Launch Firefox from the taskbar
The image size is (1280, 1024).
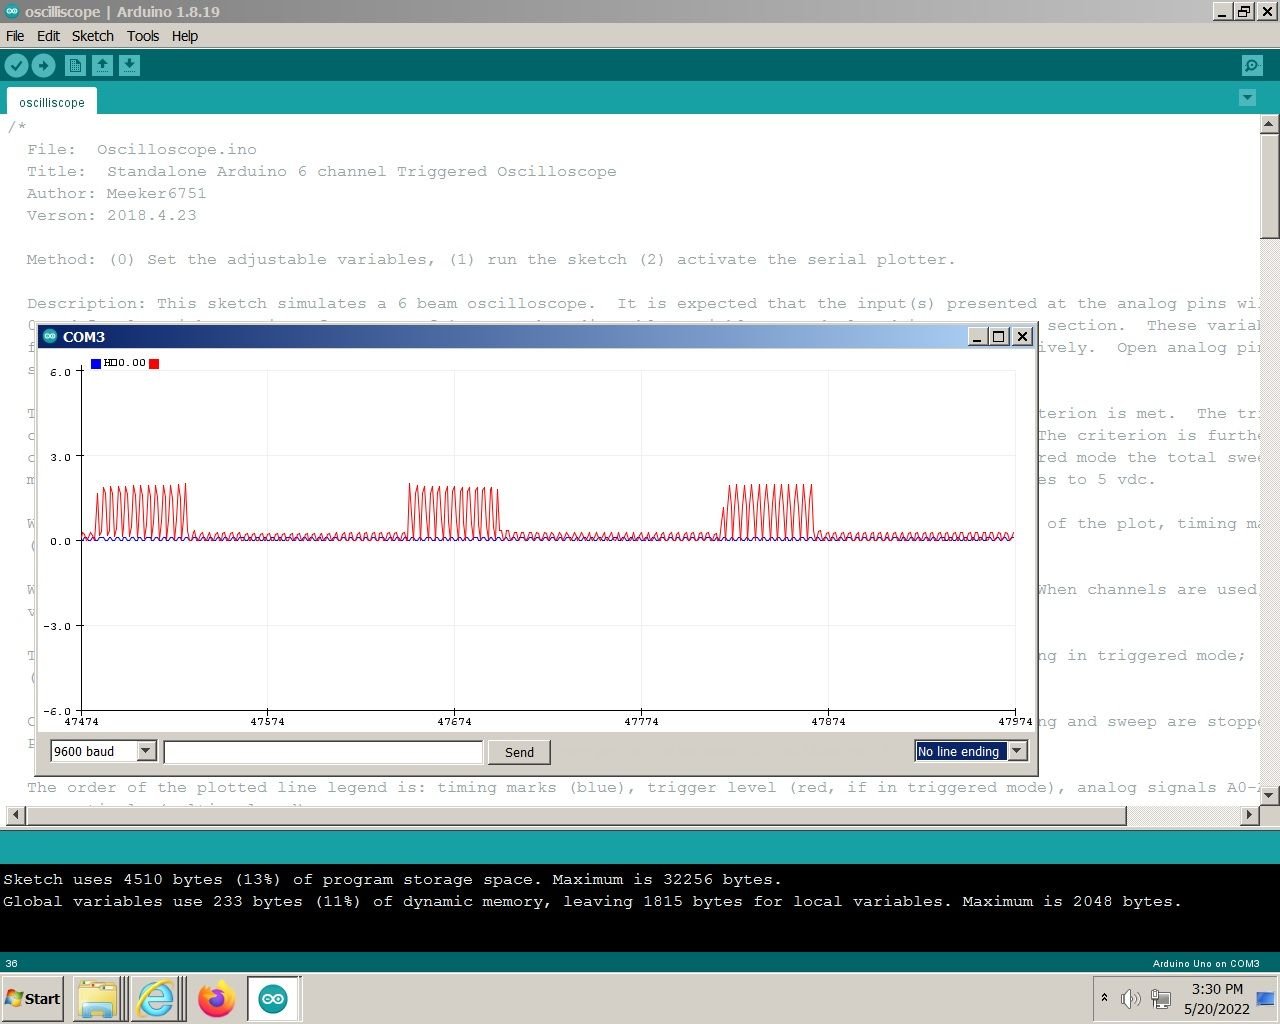click(215, 999)
